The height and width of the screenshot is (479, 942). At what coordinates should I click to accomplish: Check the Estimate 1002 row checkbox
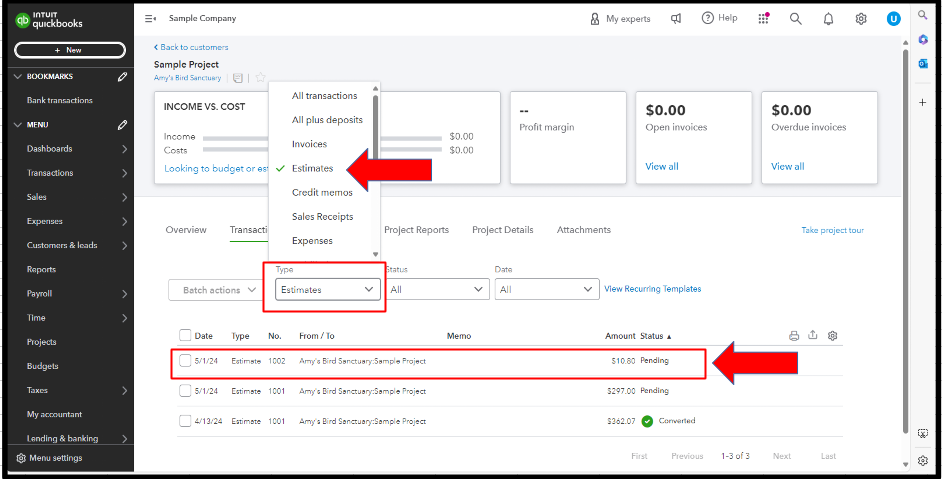tap(185, 361)
